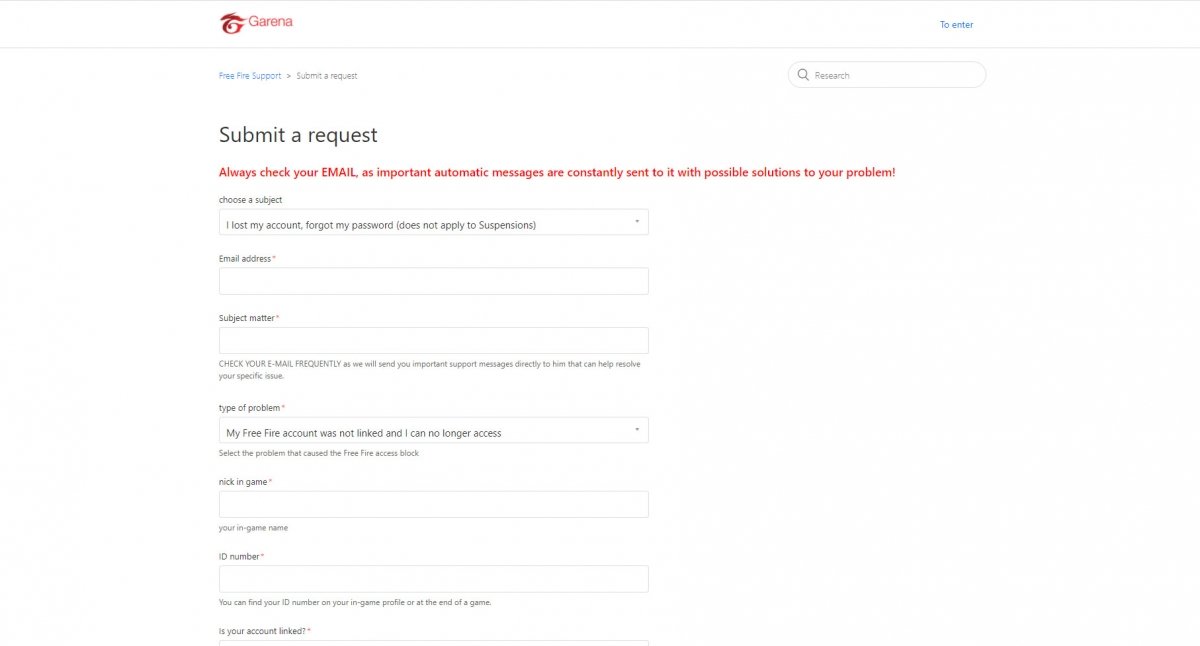
Task: Go to Free Fire Support breadcrumb
Action: click(250, 76)
